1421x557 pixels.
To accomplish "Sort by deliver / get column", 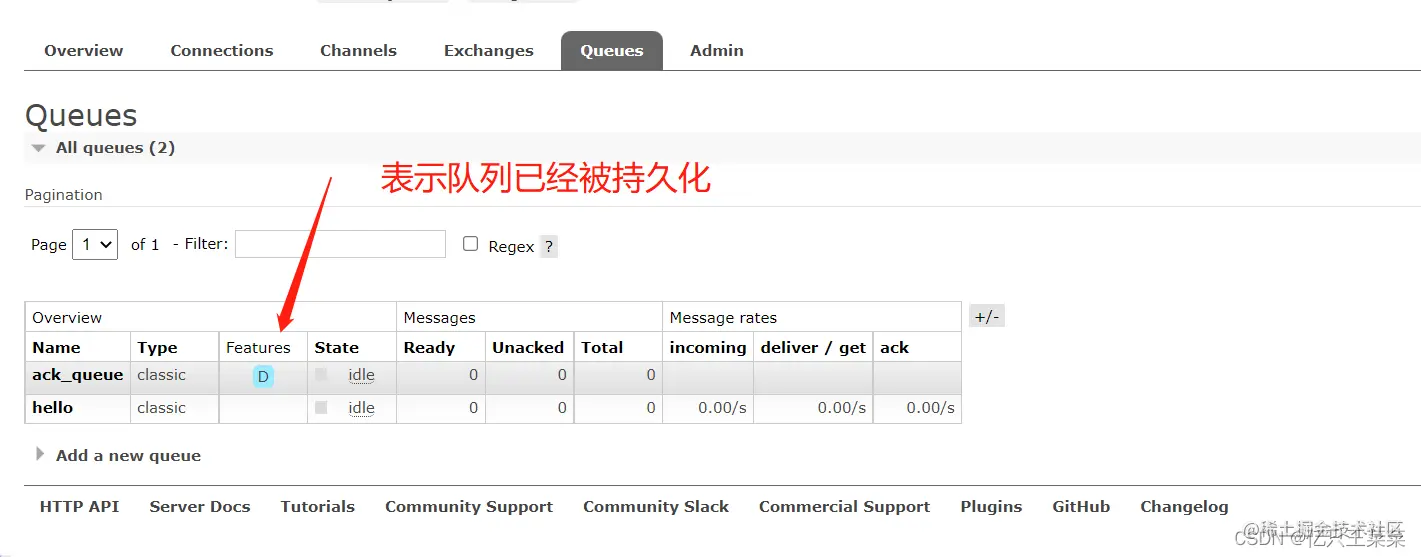I will [x=813, y=348].
